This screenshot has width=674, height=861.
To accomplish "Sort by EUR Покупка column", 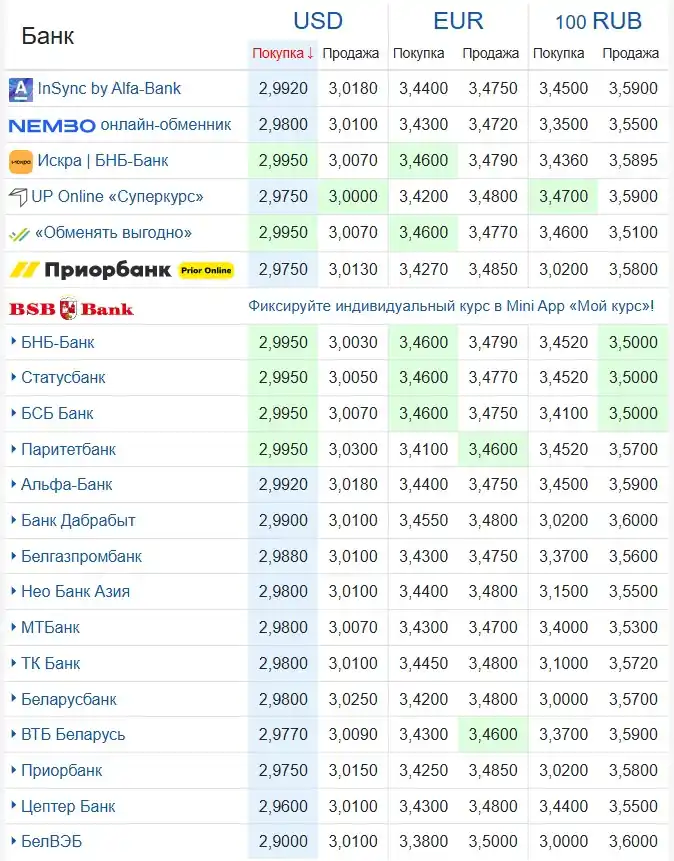I will (x=419, y=53).
